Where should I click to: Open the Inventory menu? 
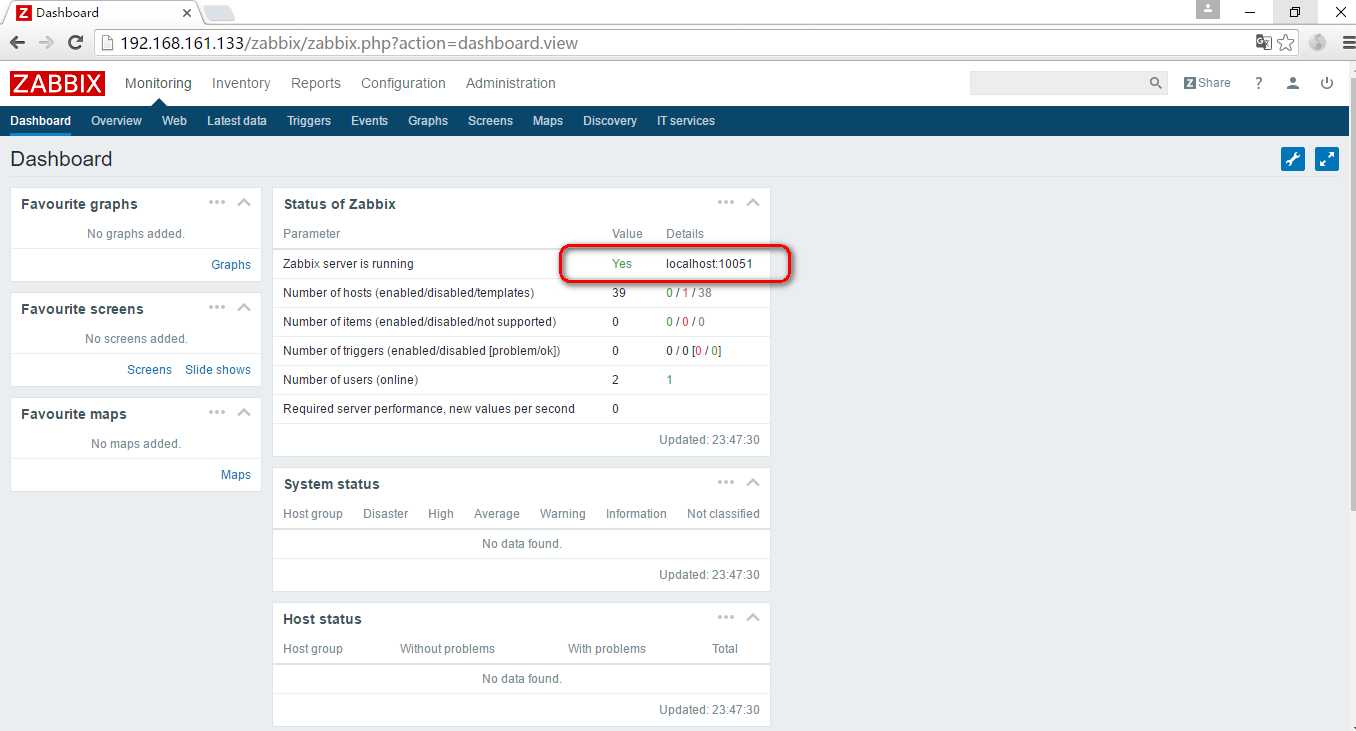tap(241, 83)
